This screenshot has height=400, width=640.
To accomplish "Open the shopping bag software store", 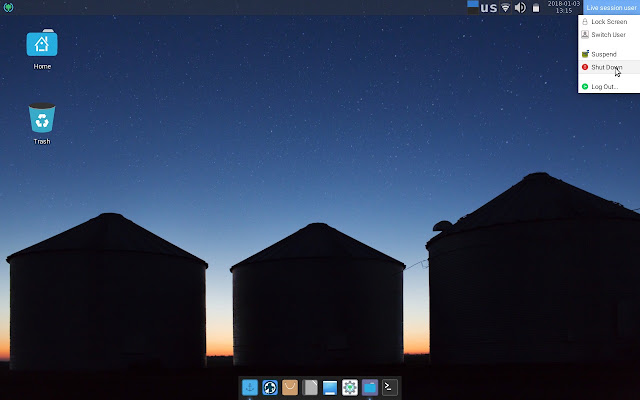I will coord(290,387).
